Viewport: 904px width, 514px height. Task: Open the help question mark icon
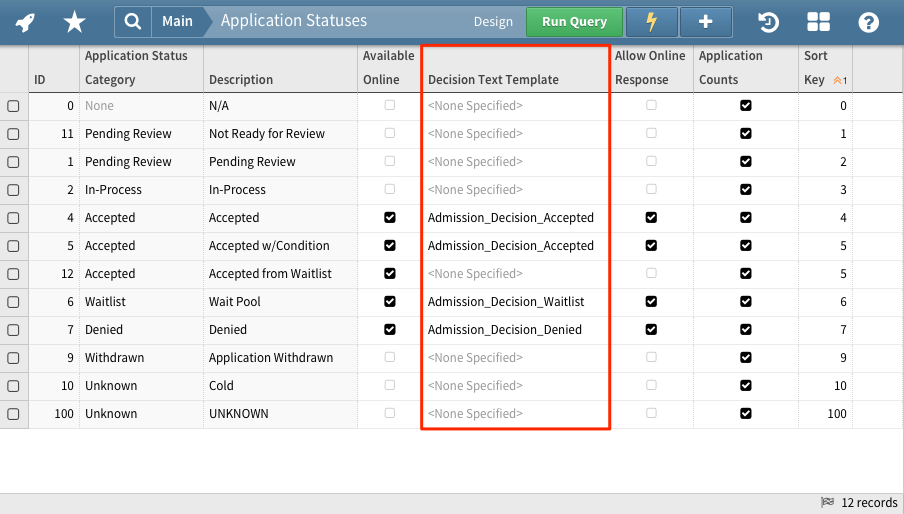tap(868, 22)
